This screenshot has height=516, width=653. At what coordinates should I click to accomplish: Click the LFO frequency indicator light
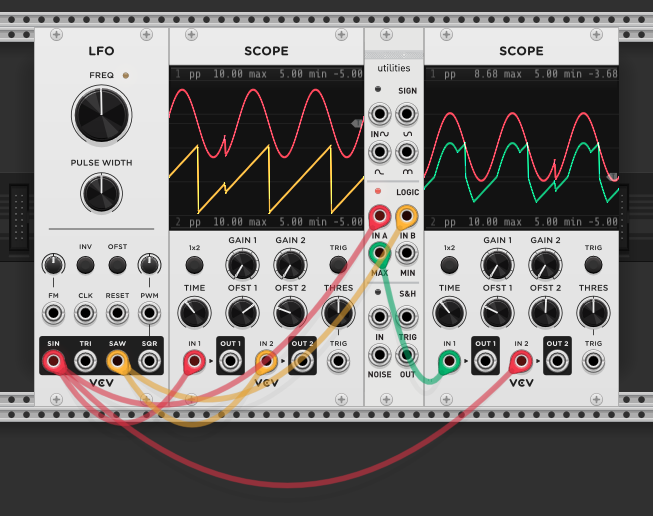(x=126, y=75)
